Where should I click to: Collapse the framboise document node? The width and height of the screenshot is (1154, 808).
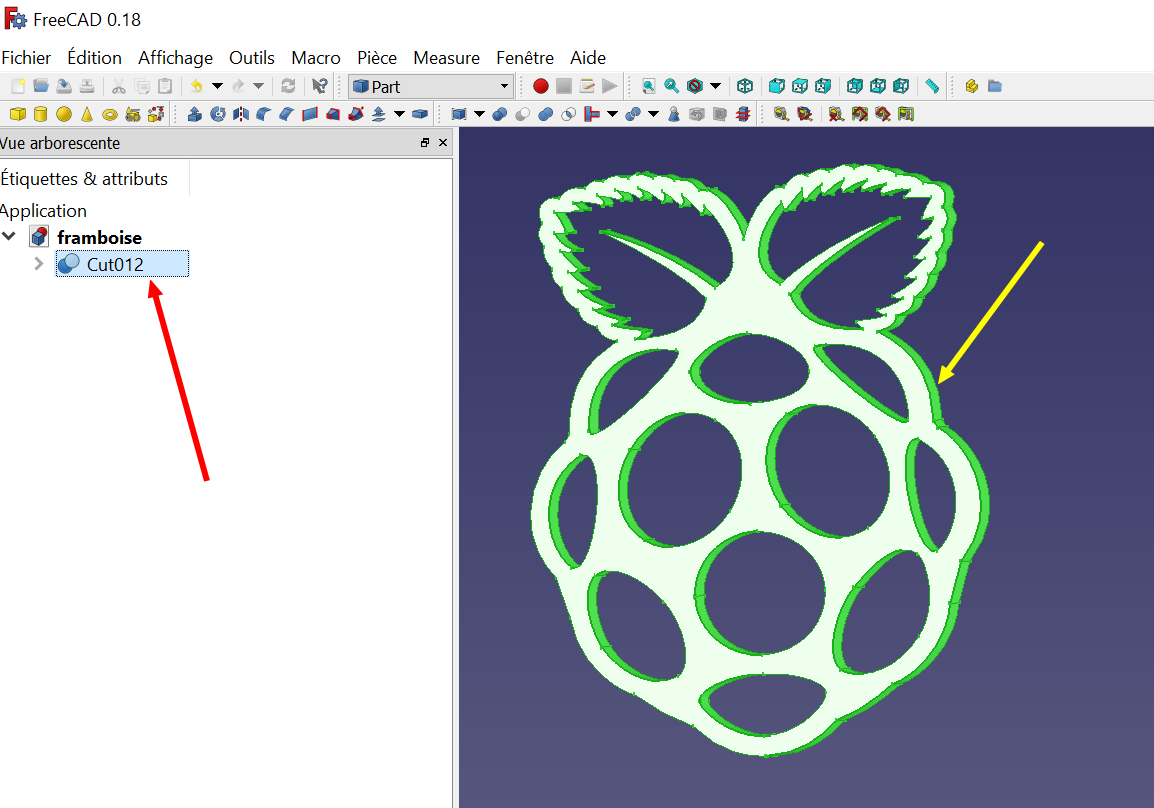9,236
